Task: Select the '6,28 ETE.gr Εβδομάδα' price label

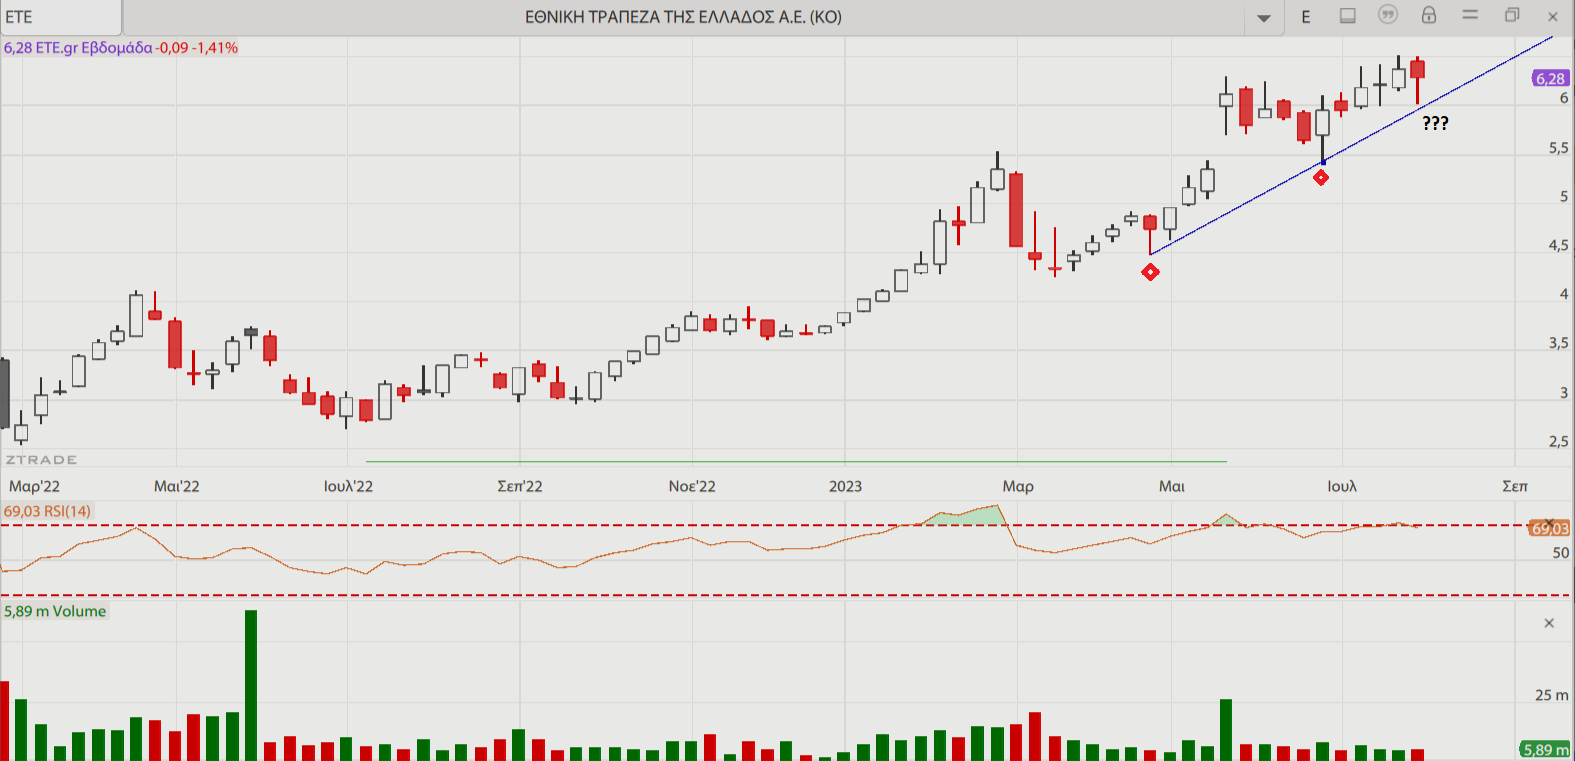Action: tap(78, 48)
